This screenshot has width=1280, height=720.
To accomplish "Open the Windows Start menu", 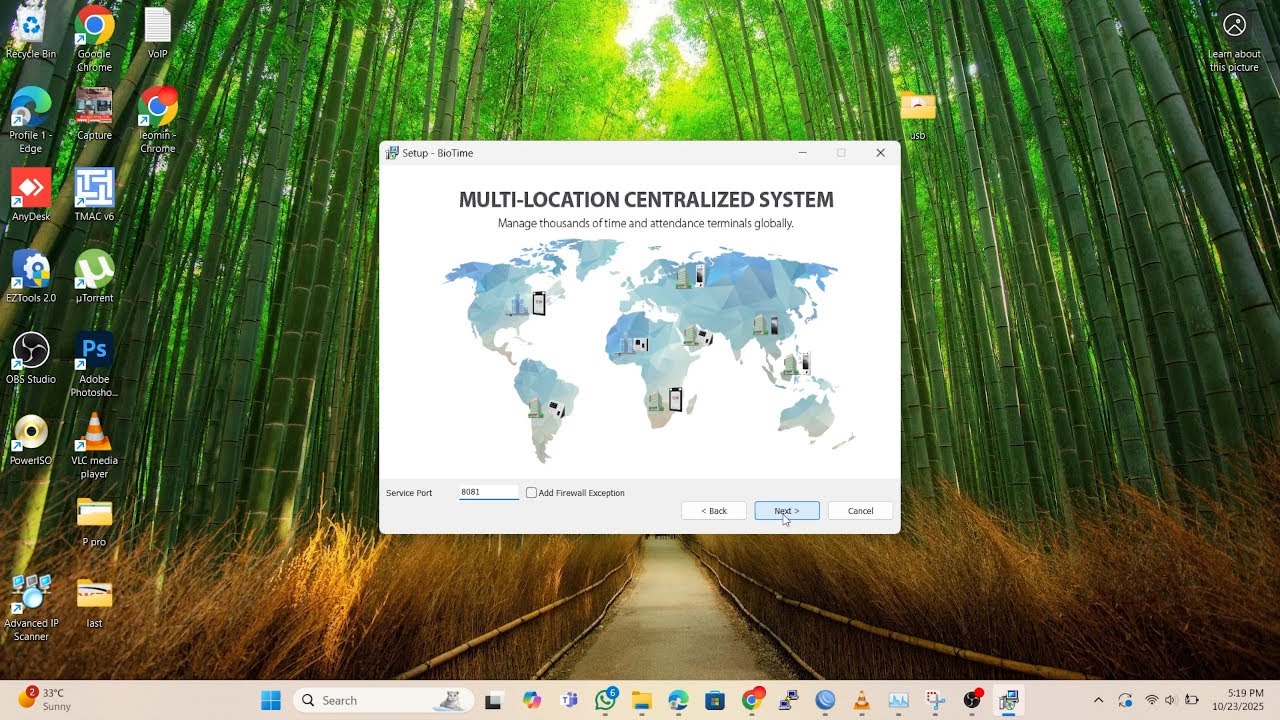I will (271, 700).
